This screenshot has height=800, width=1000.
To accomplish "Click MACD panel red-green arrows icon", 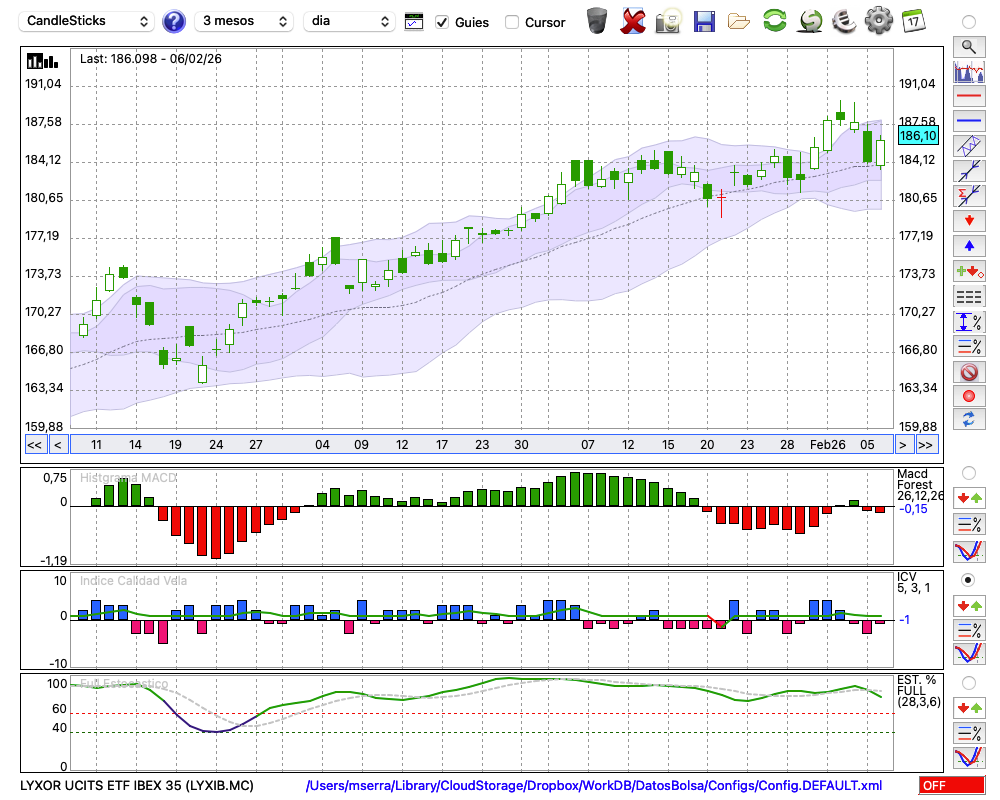I will click(969, 498).
